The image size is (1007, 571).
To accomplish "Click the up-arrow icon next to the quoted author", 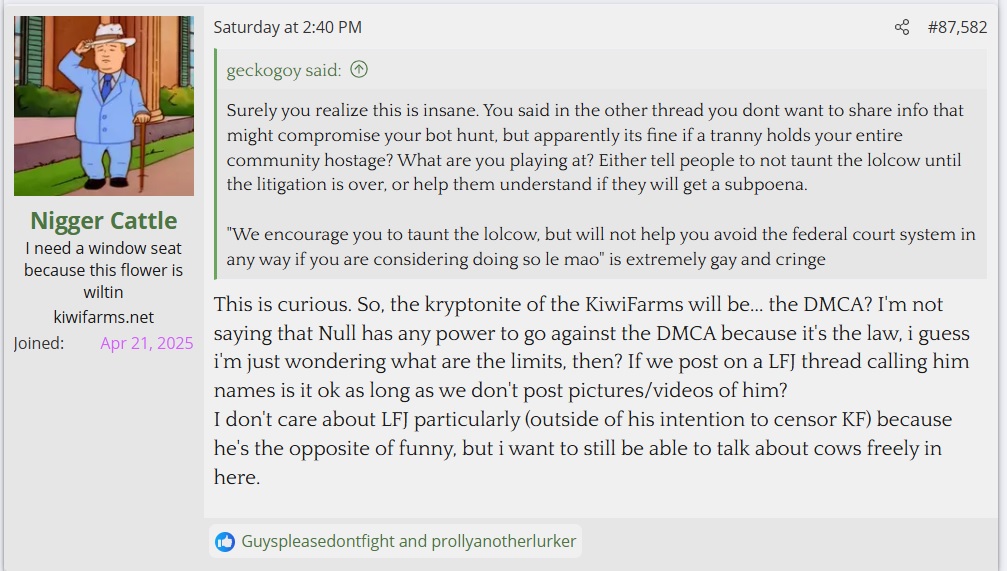I will pos(359,70).
